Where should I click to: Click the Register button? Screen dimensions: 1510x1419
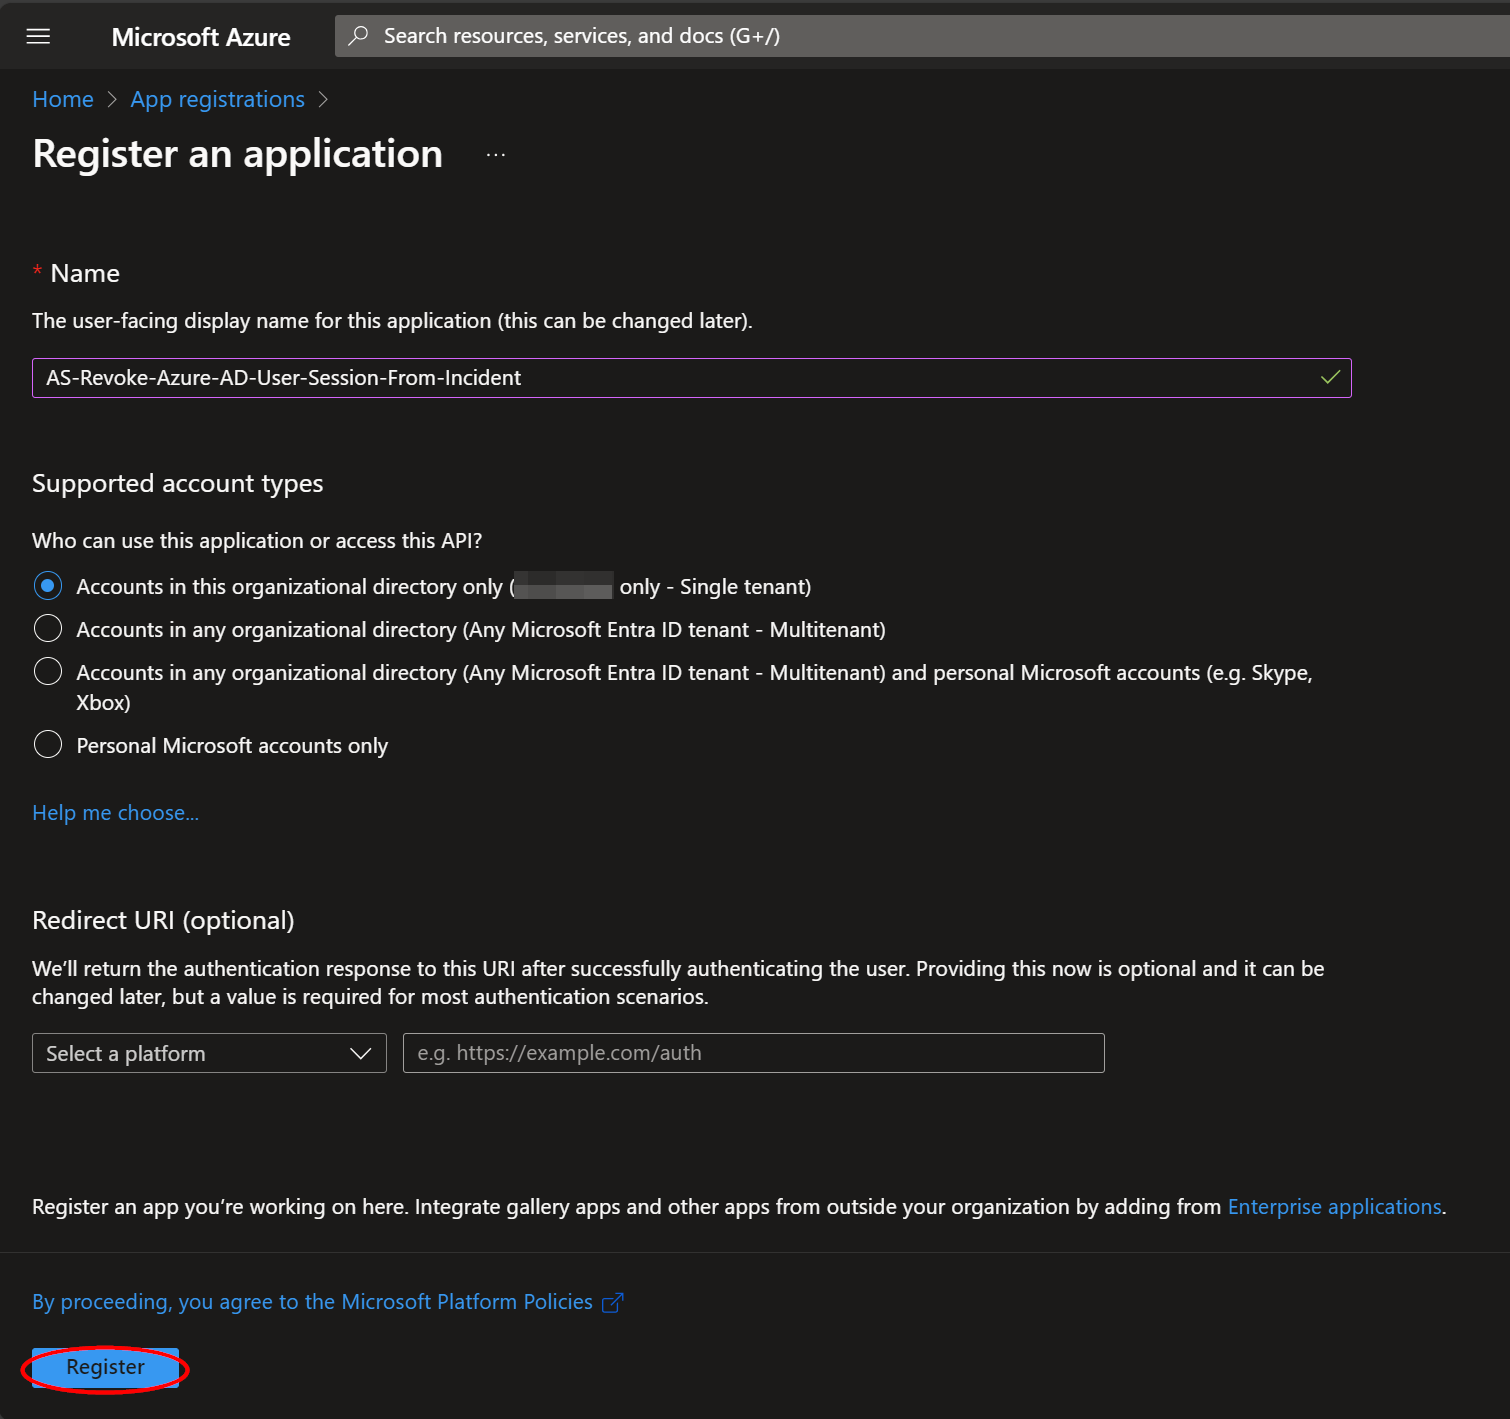point(105,1368)
